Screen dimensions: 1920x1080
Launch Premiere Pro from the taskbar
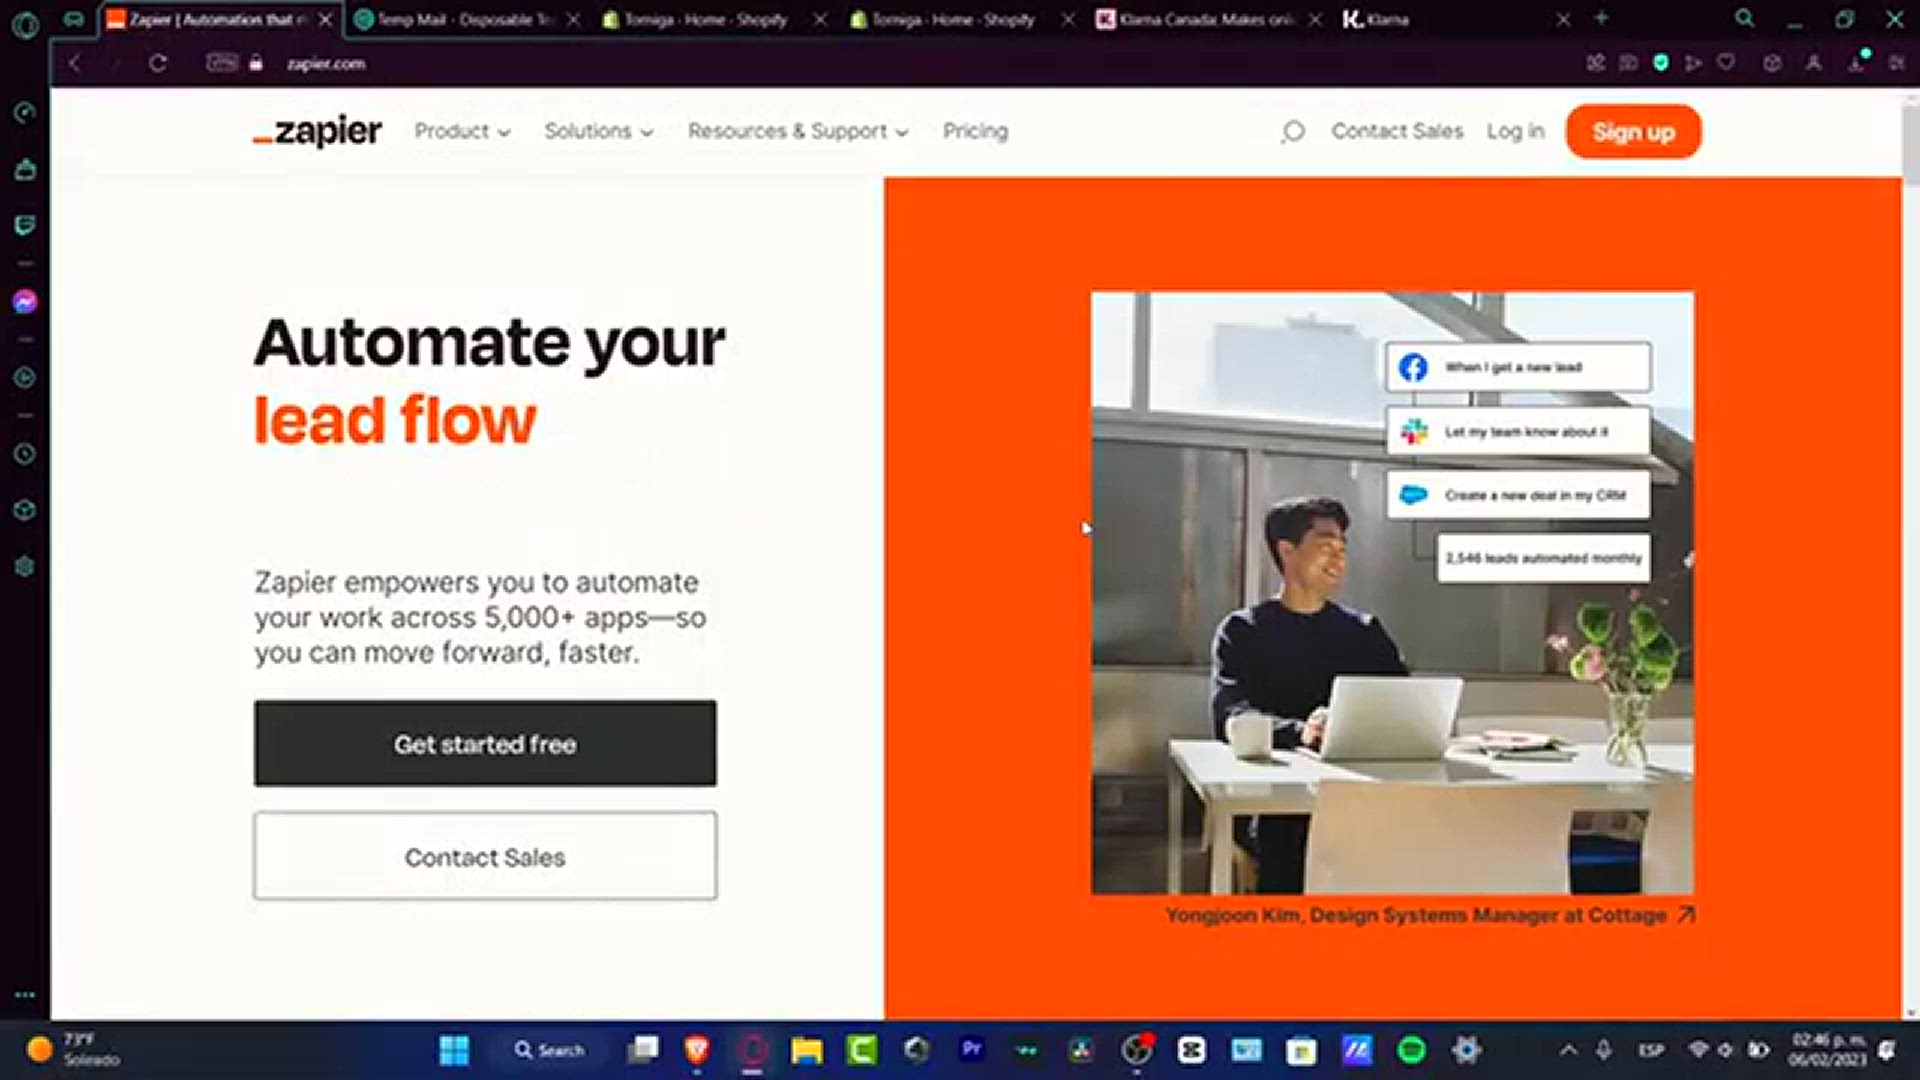[971, 1050]
